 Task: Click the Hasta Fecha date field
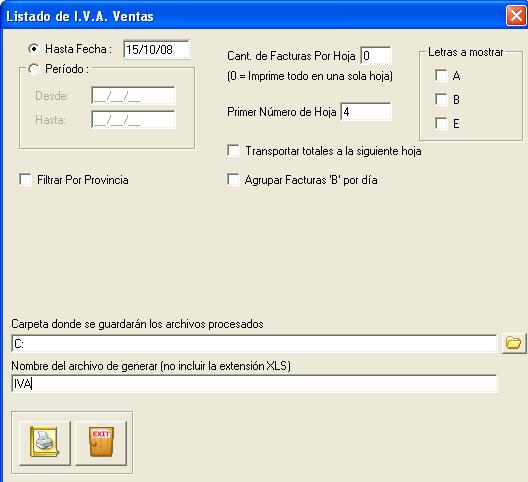tap(157, 50)
